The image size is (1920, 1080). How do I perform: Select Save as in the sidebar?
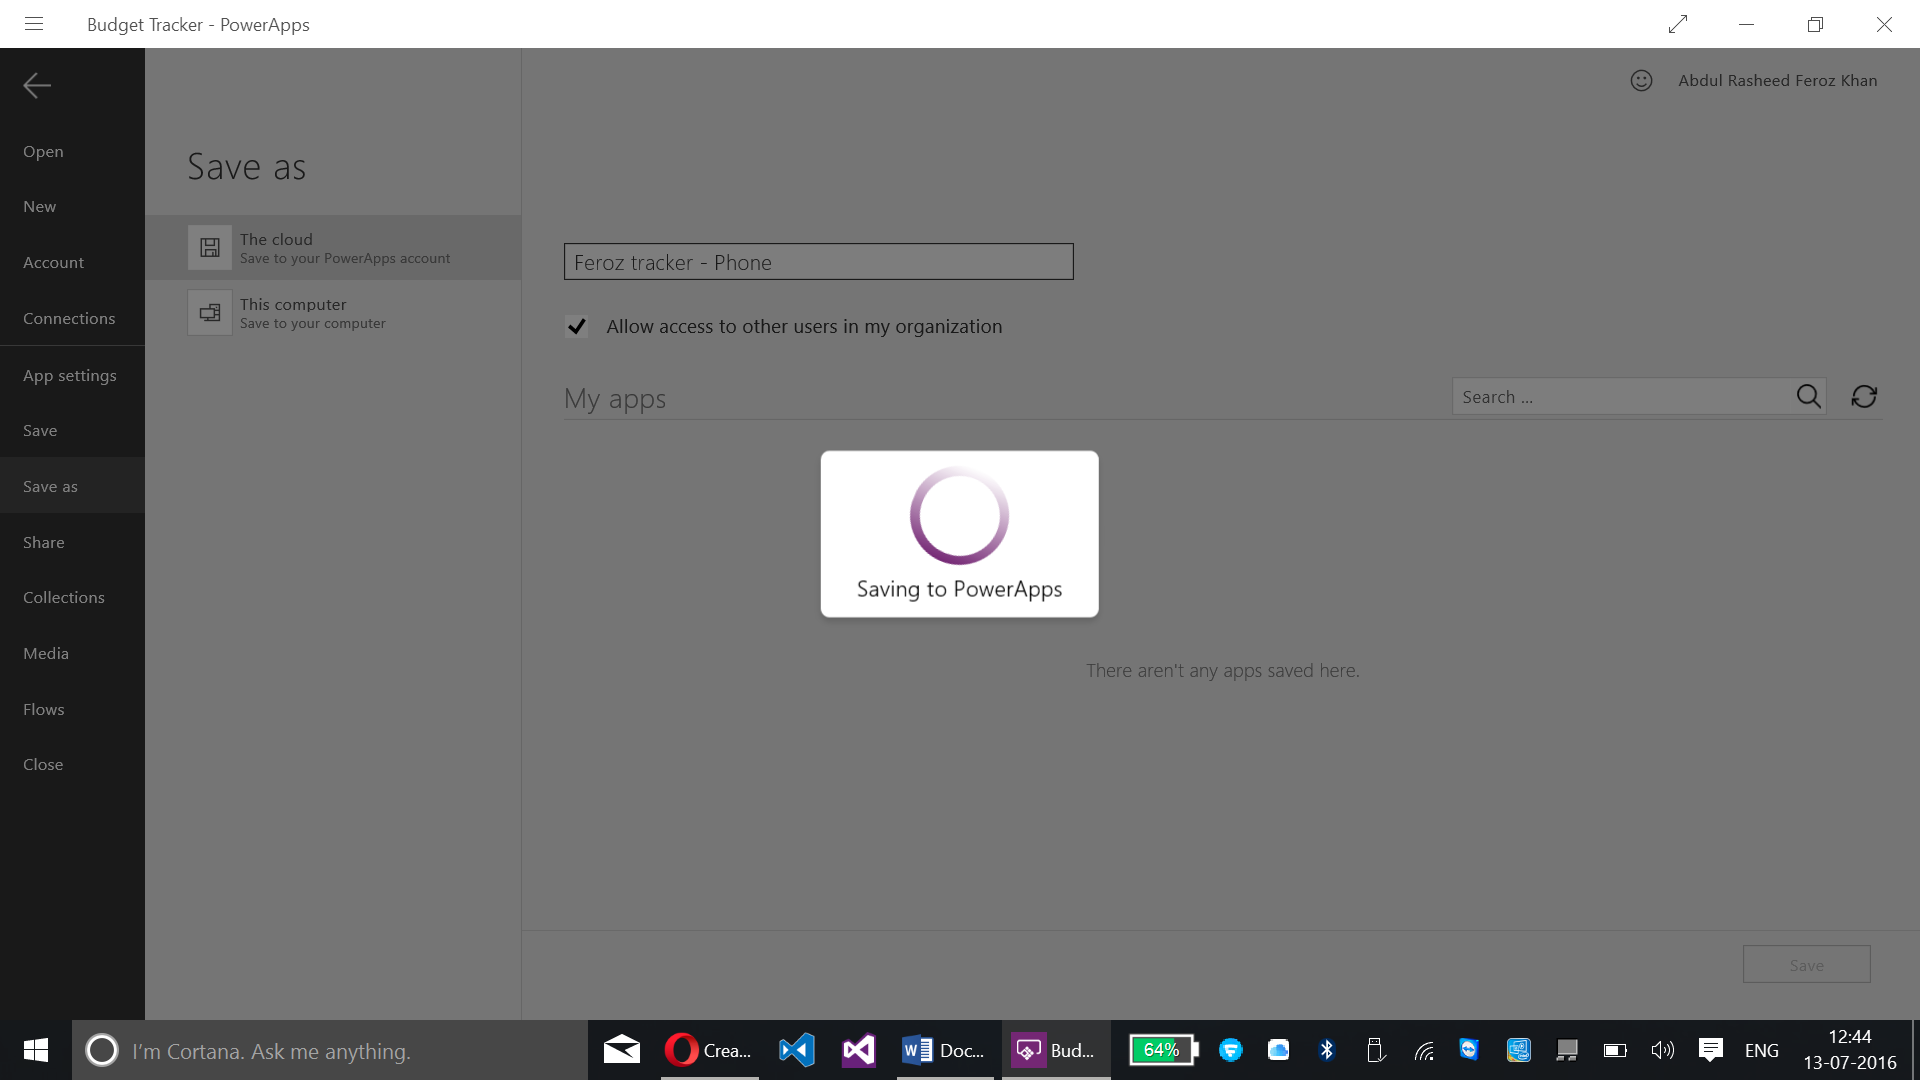(72, 486)
